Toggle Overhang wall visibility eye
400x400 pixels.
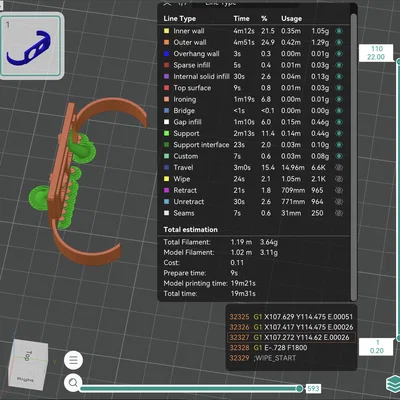click(339, 54)
